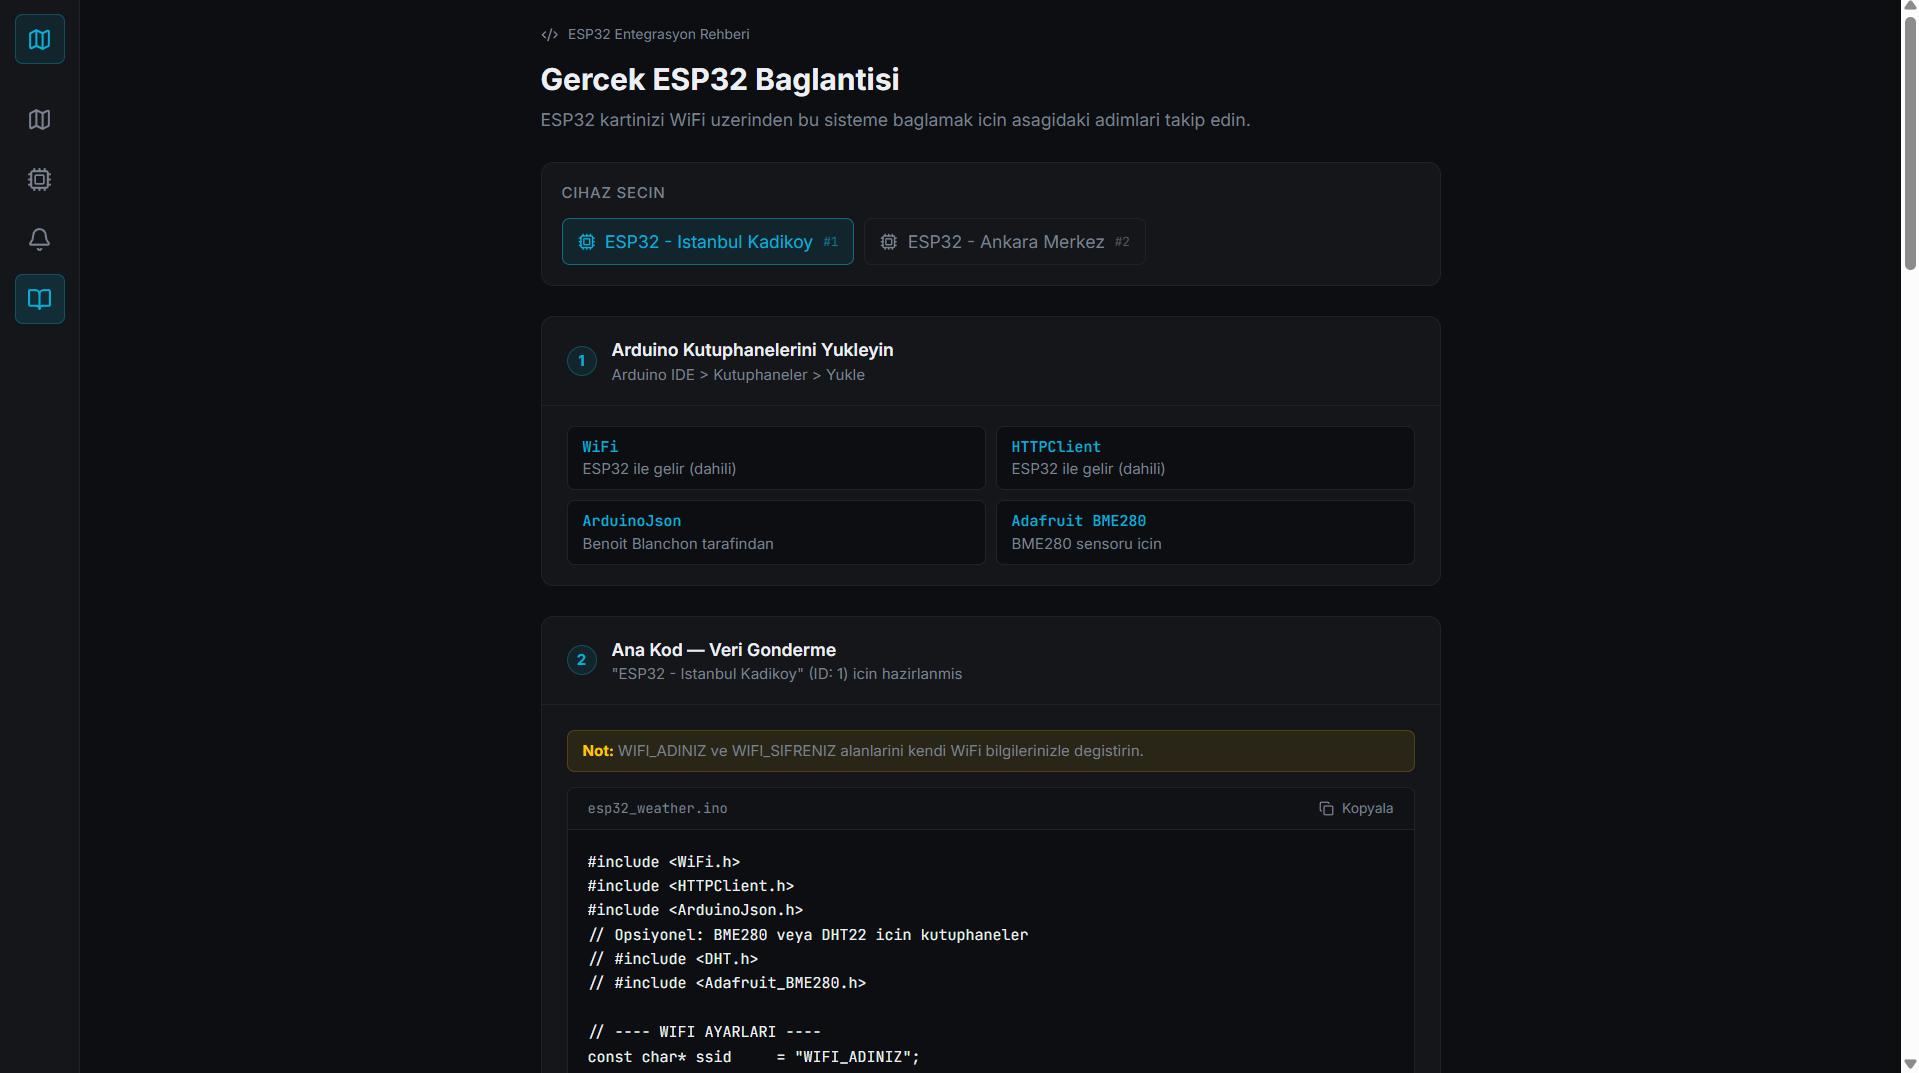Click the step 1 numbered circle badge
This screenshot has height=1073, width=1919.
tap(581, 361)
